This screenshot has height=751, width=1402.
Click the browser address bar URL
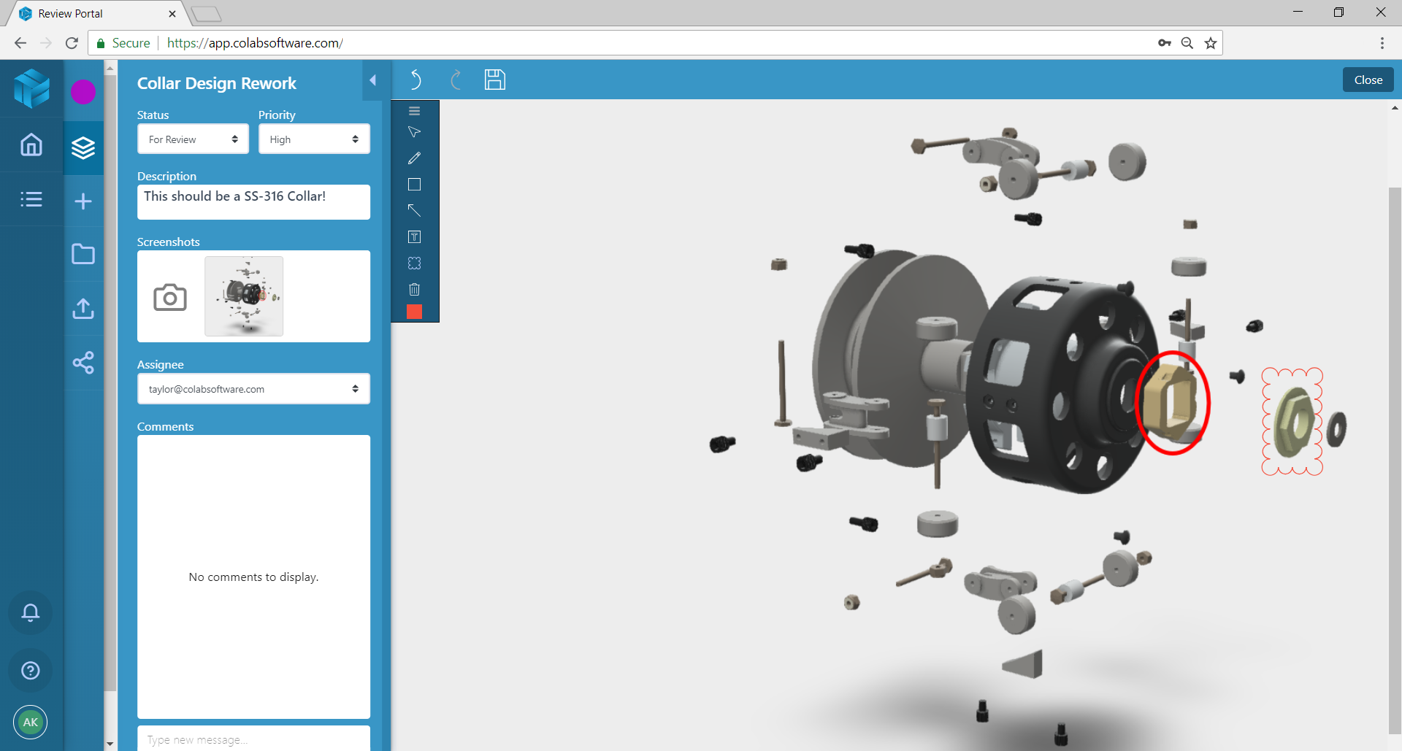click(255, 43)
